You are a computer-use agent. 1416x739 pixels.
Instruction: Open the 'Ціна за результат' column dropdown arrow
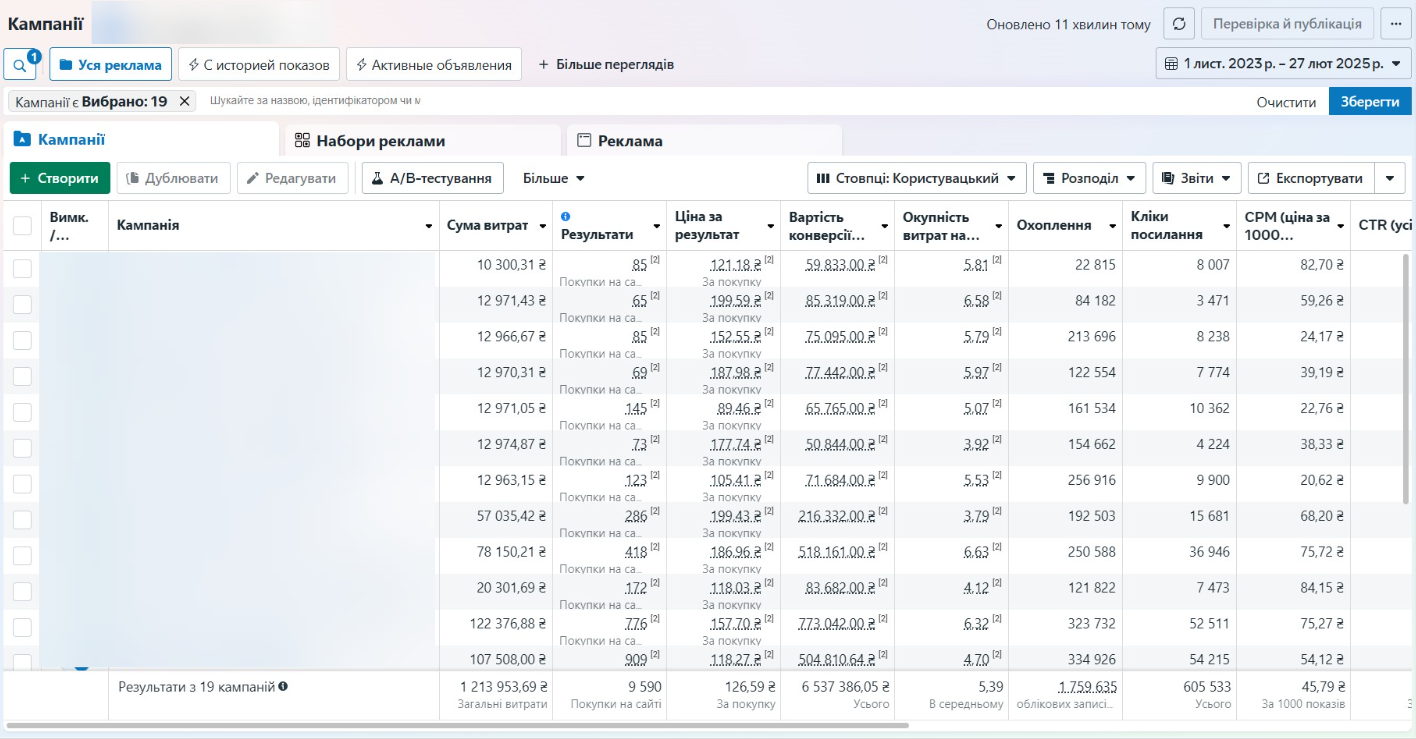(x=770, y=227)
